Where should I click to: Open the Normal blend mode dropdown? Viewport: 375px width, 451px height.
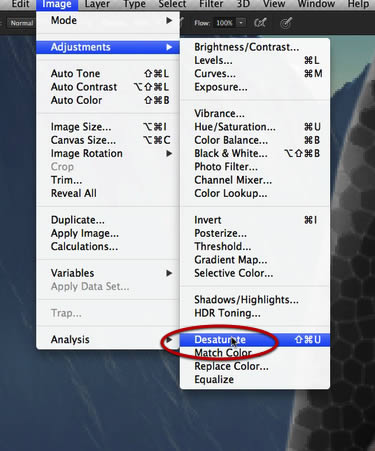pos(21,23)
